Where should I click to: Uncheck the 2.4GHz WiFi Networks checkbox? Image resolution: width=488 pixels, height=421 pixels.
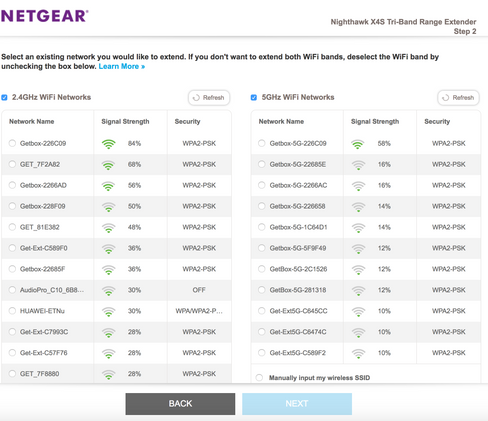[x=4, y=97]
